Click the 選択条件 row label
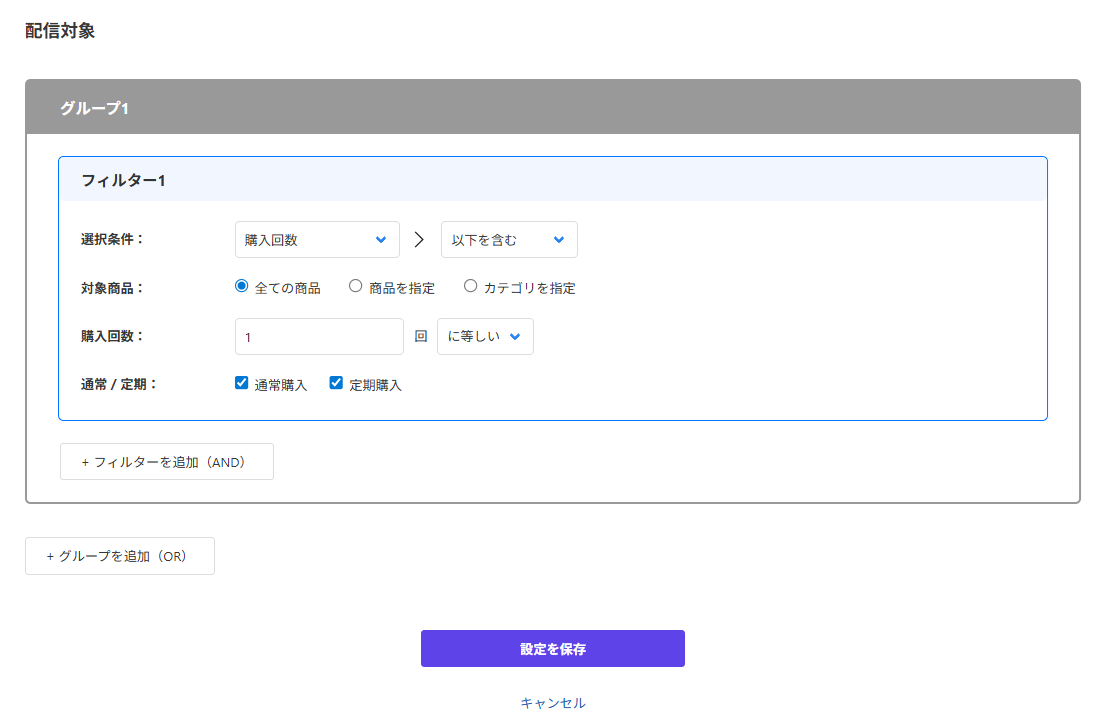 pyautogui.click(x=112, y=240)
